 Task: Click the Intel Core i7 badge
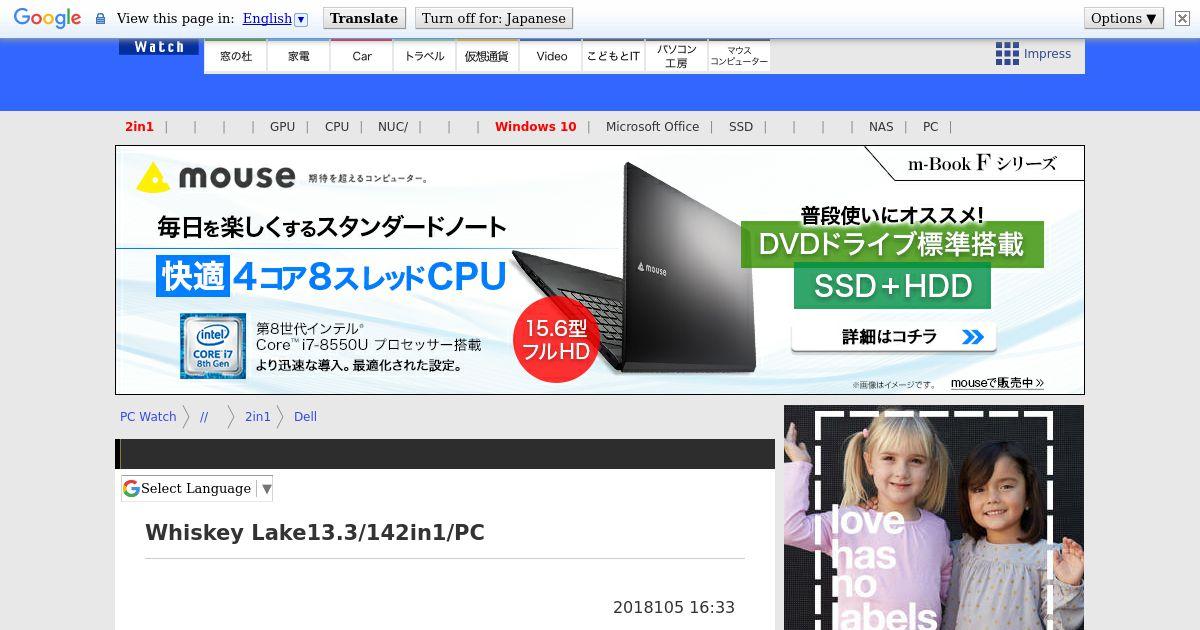213,346
